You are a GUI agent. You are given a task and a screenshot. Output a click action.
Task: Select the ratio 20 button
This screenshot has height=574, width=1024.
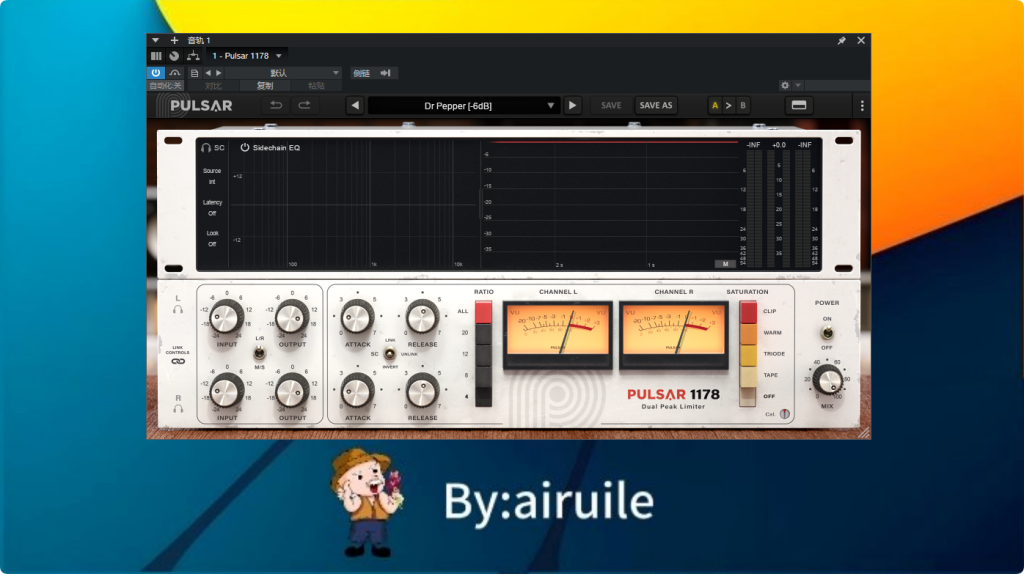coord(483,334)
